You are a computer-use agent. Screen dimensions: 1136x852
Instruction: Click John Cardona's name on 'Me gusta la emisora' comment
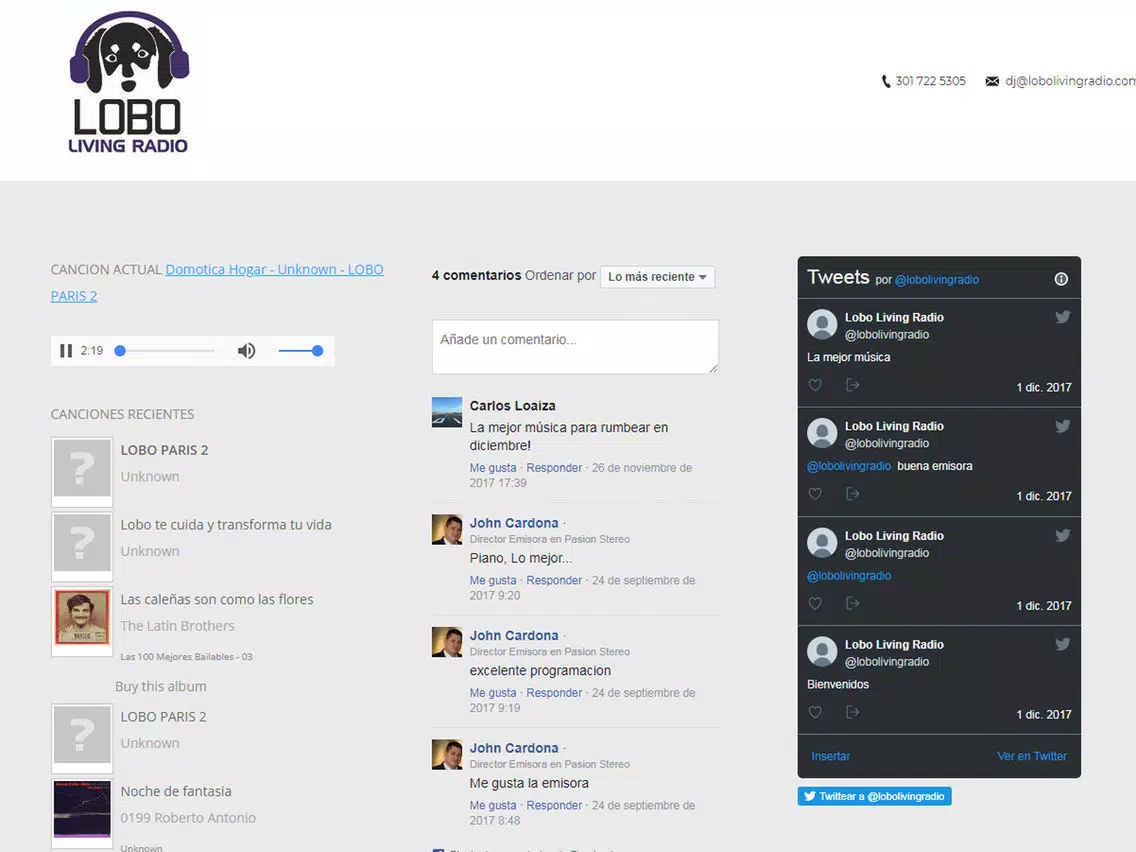(514, 748)
